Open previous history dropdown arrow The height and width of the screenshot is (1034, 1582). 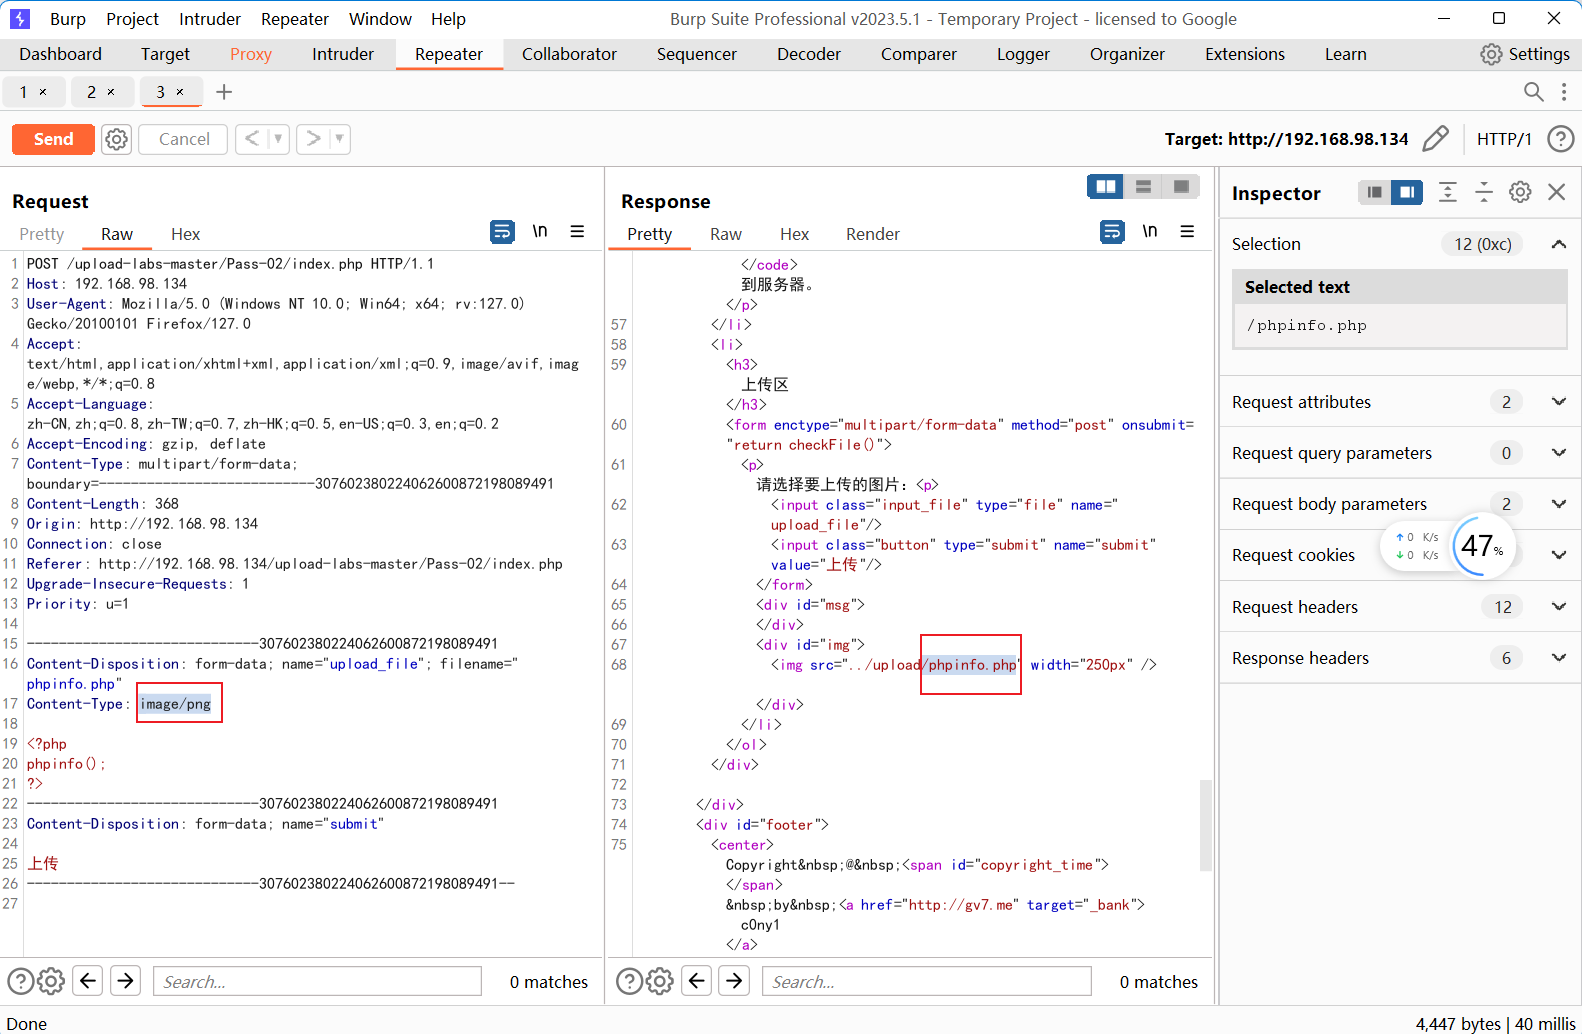tap(278, 139)
